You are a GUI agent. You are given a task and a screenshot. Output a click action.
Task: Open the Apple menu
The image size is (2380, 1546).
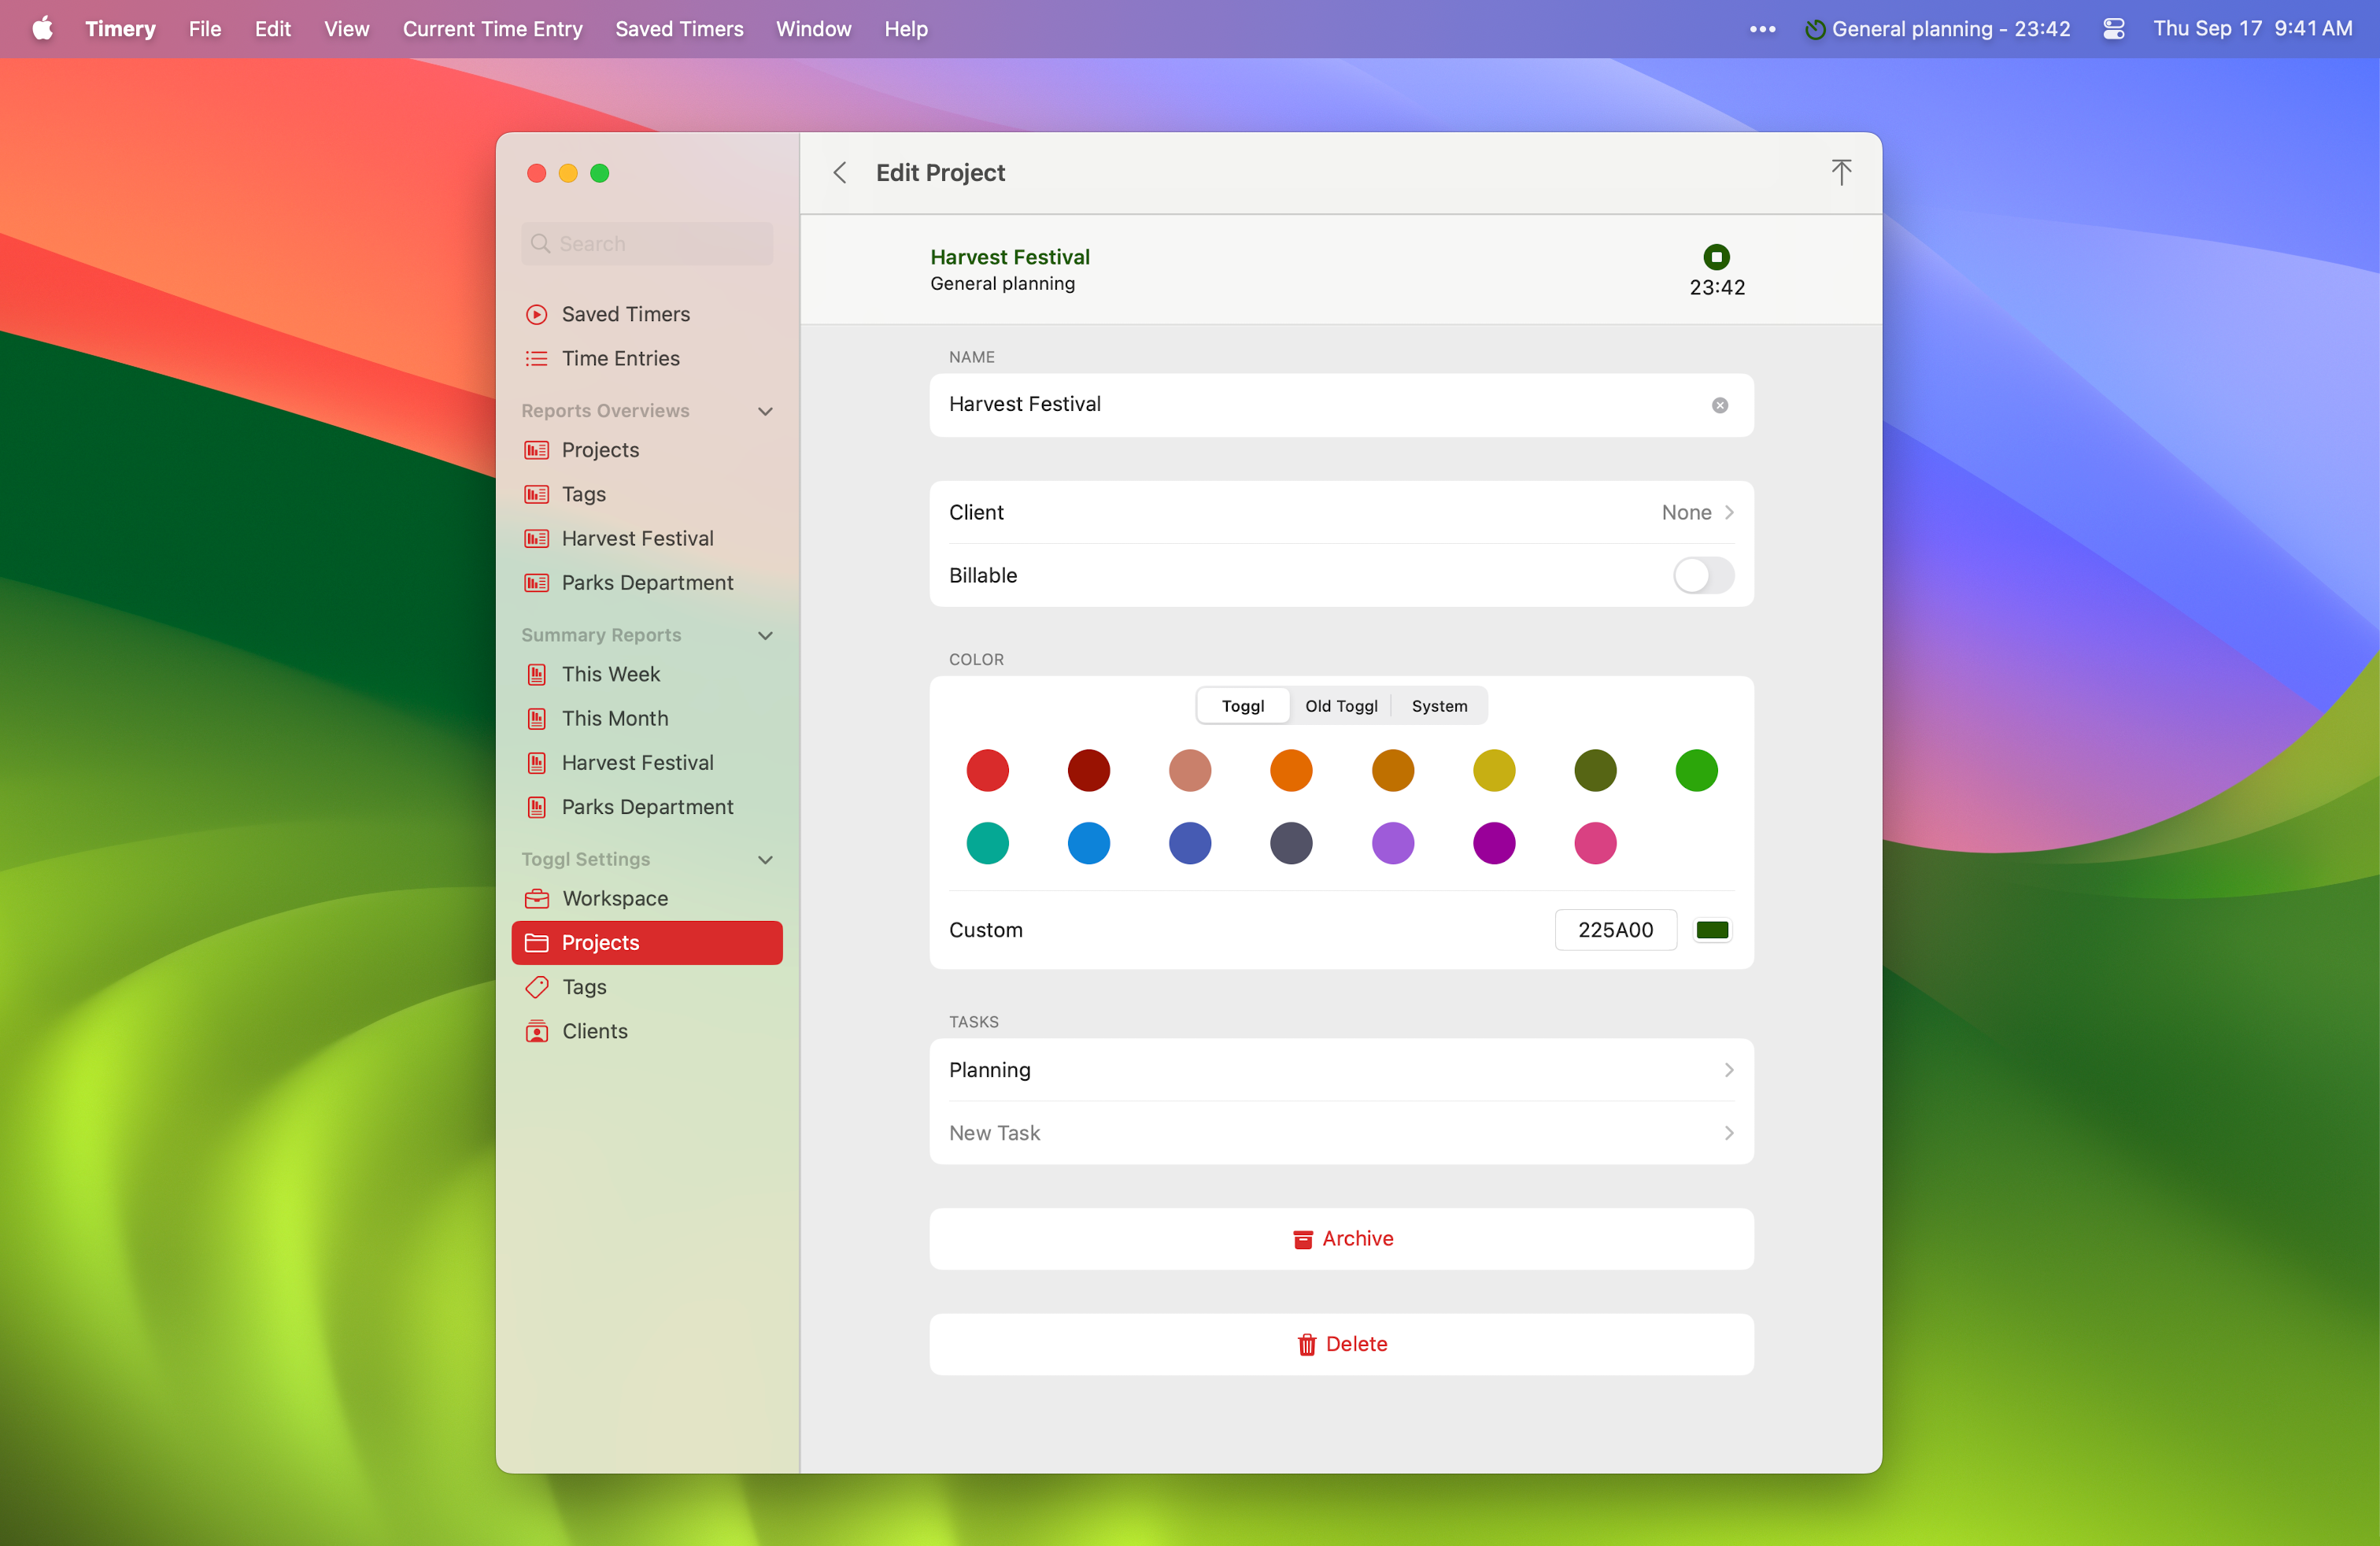[42, 28]
